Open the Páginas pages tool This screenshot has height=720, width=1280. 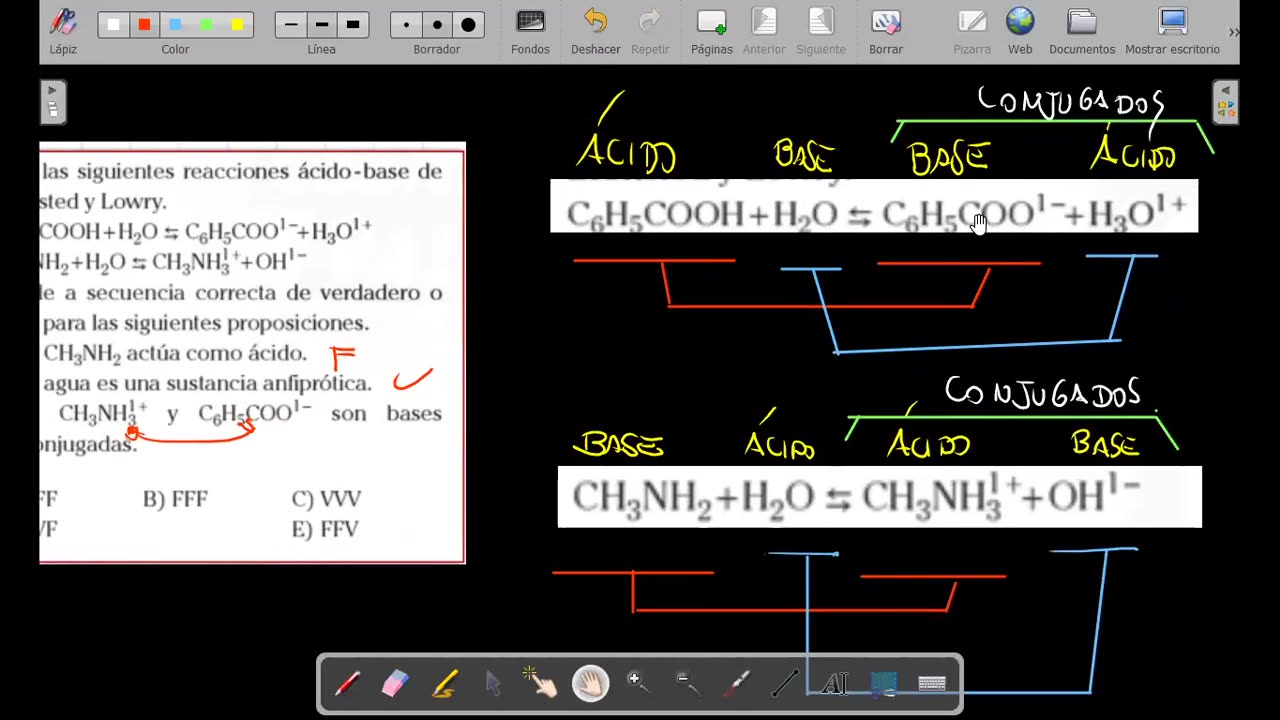click(711, 31)
